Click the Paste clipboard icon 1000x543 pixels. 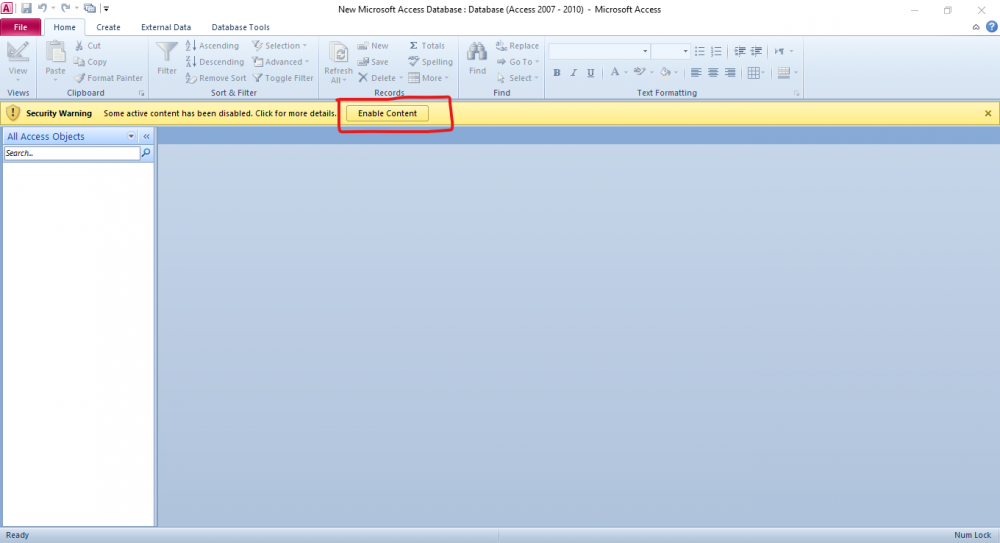coord(55,52)
